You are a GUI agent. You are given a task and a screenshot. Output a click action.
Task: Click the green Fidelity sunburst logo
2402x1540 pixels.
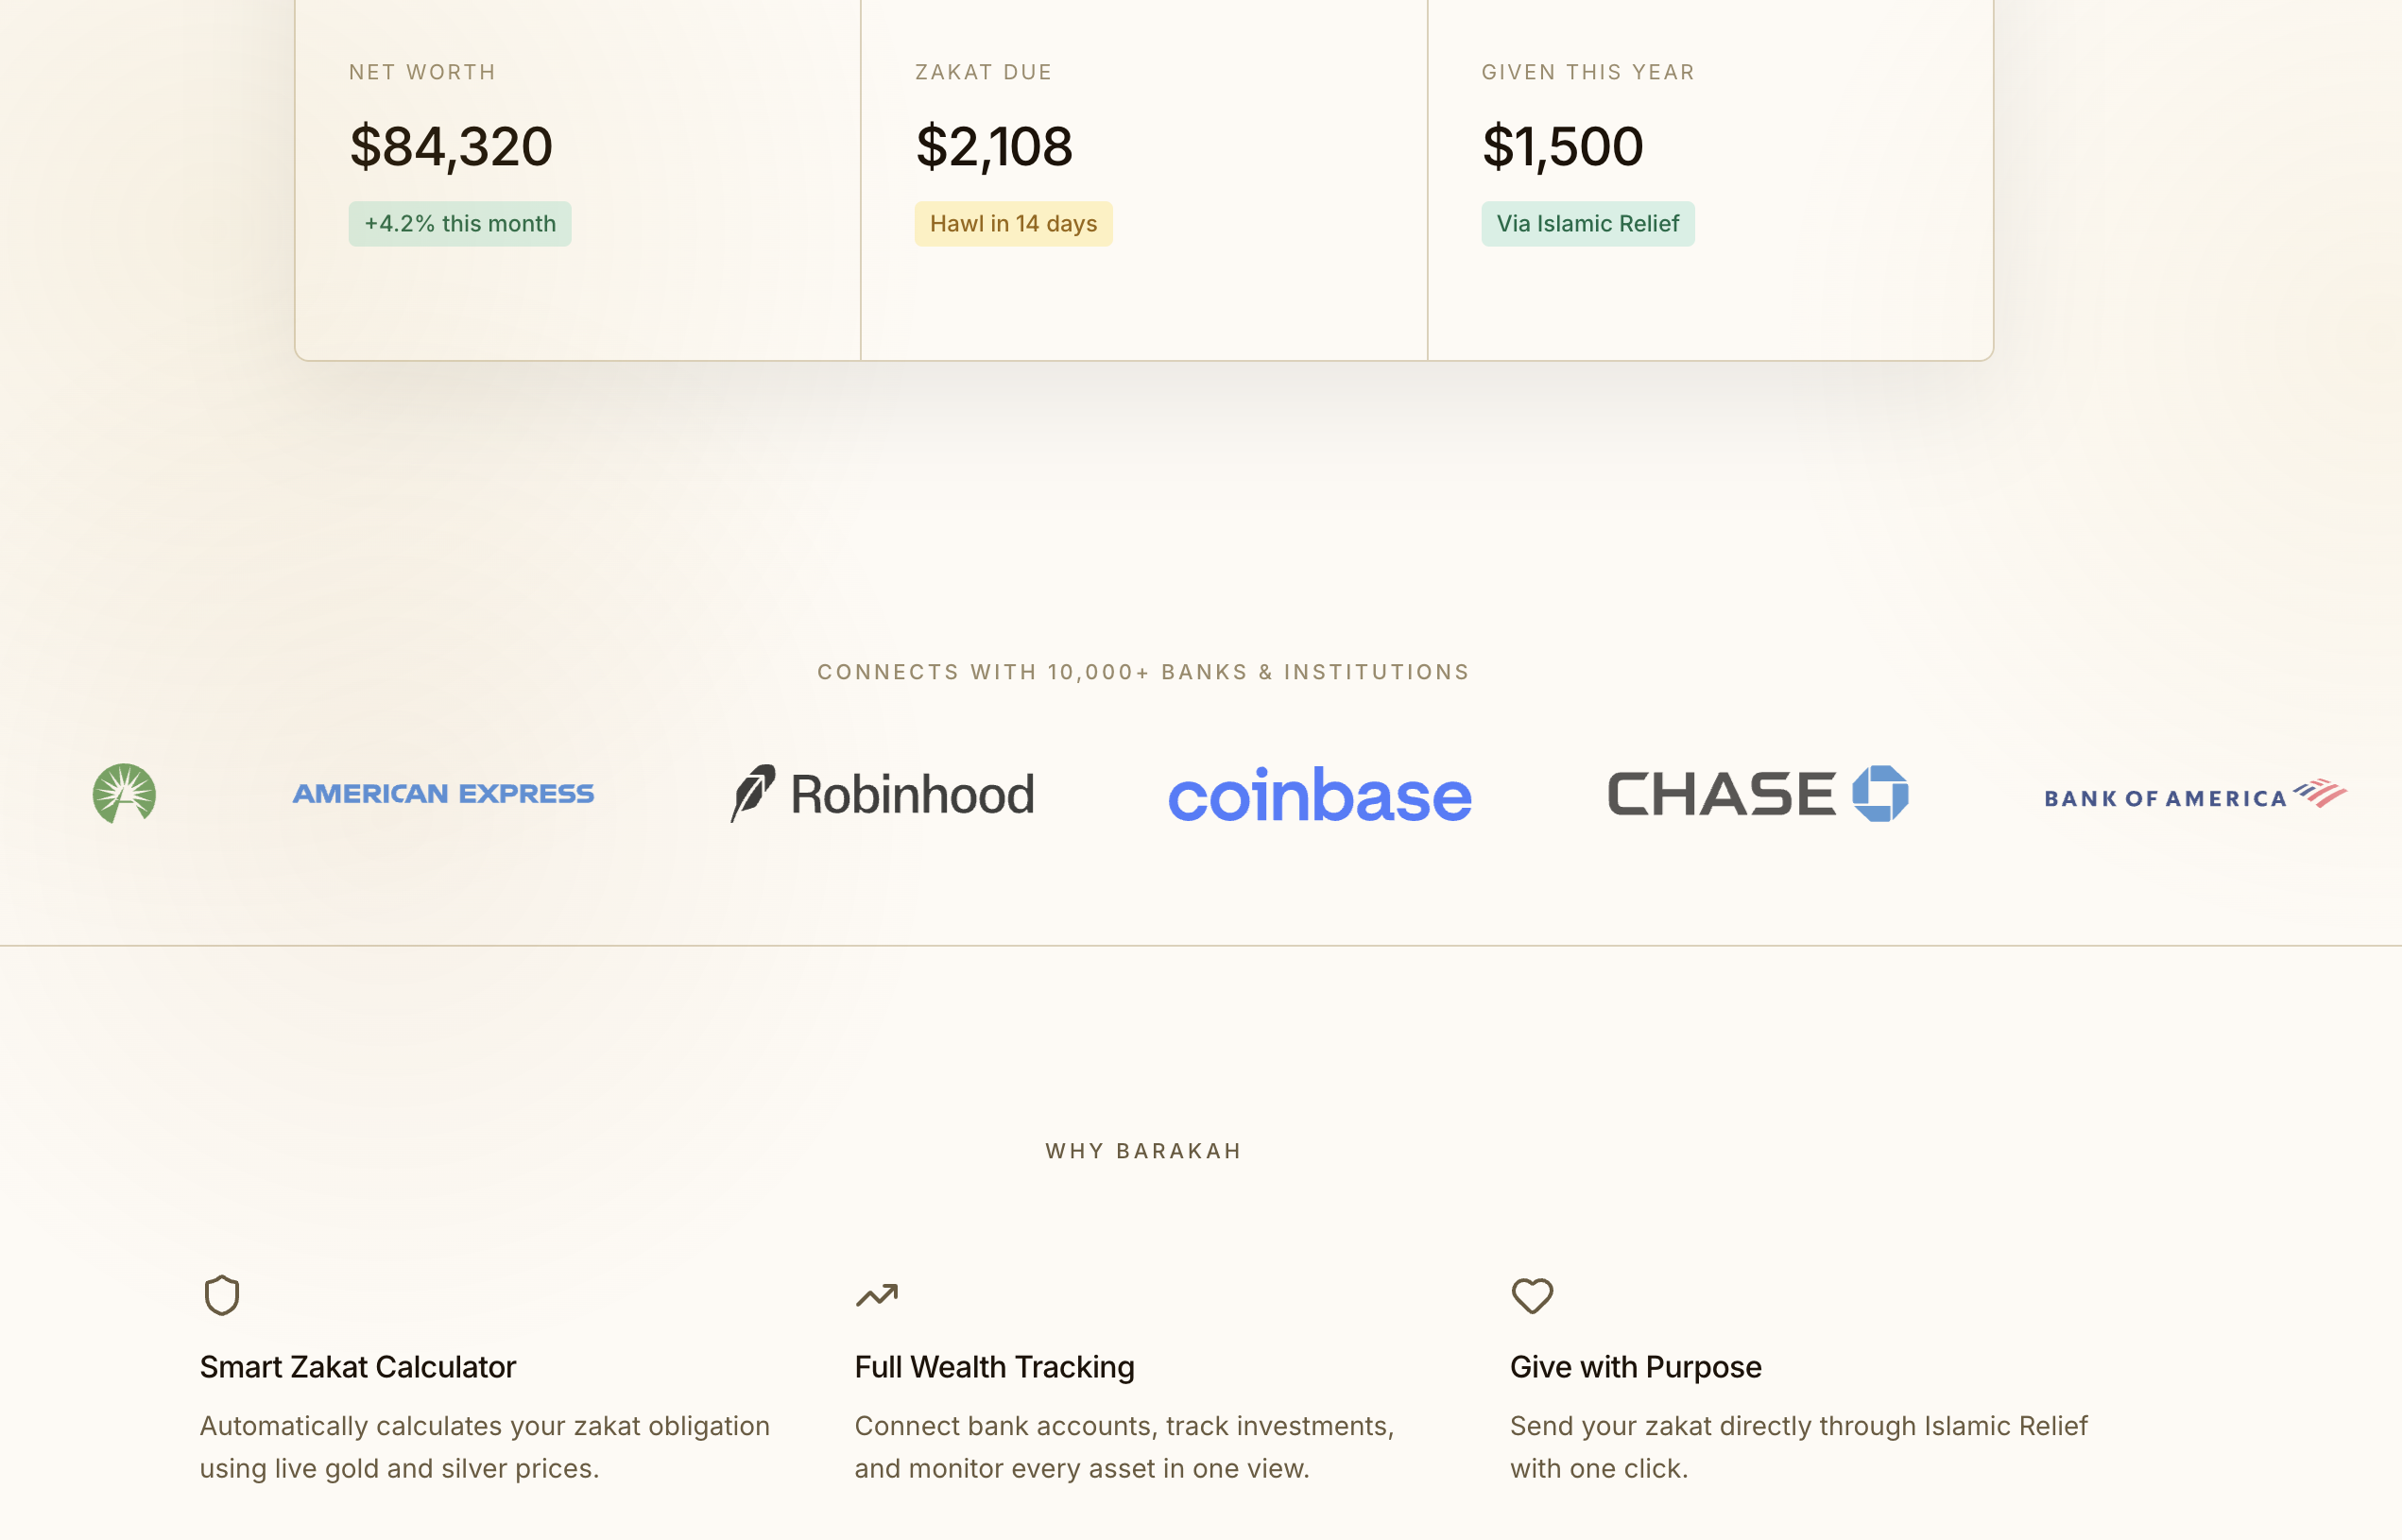pos(124,794)
